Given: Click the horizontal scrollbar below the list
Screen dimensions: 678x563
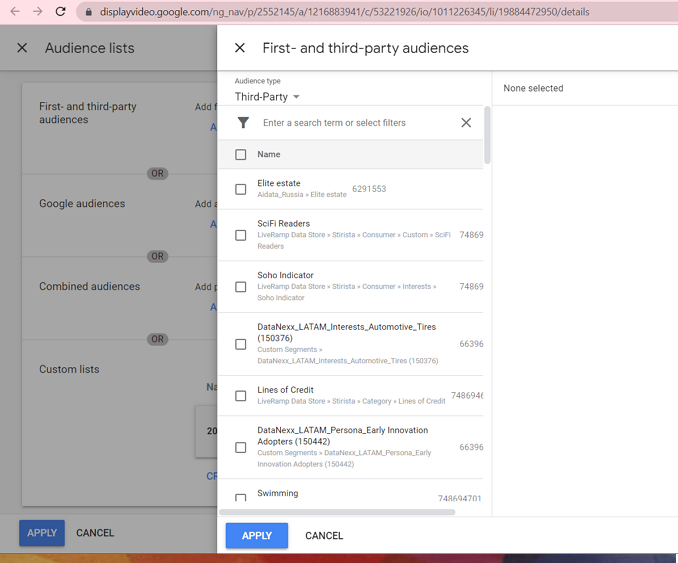Looking at the screenshot, I should (x=337, y=512).
